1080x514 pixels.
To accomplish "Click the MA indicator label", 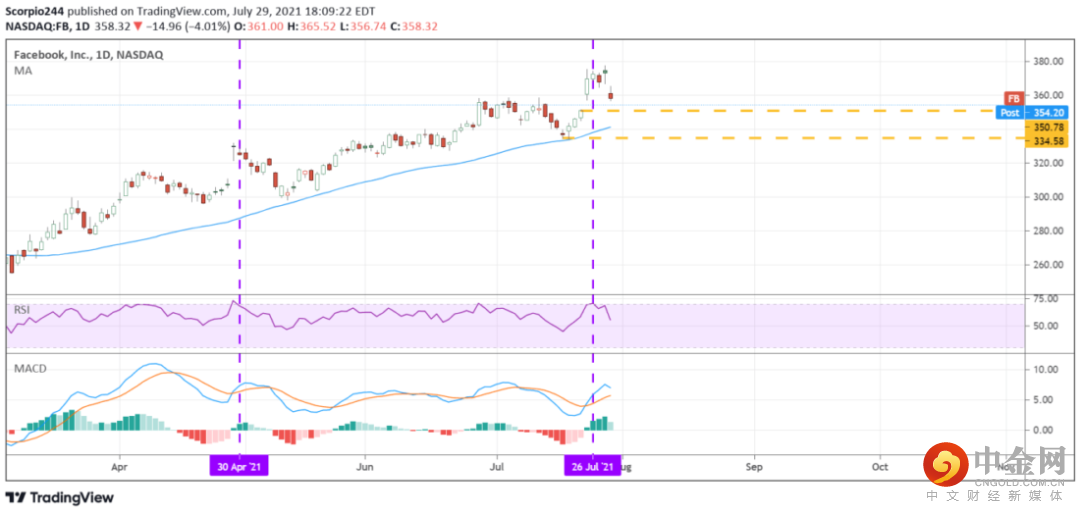I will pyautogui.click(x=23, y=70).
